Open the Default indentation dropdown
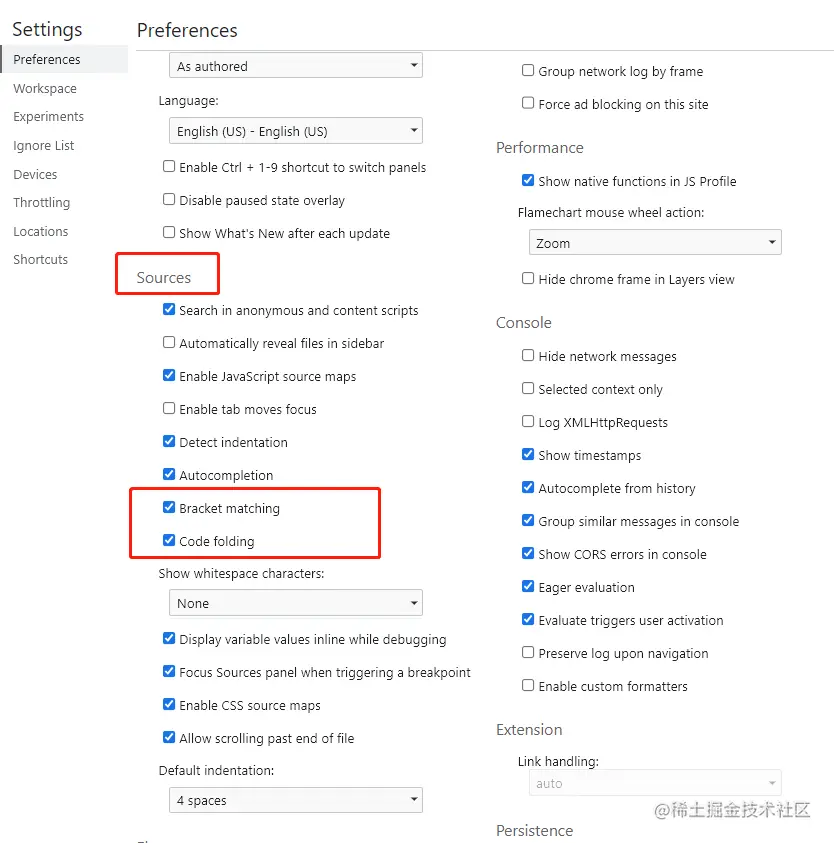The image size is (834, 843). coord(295,800)
